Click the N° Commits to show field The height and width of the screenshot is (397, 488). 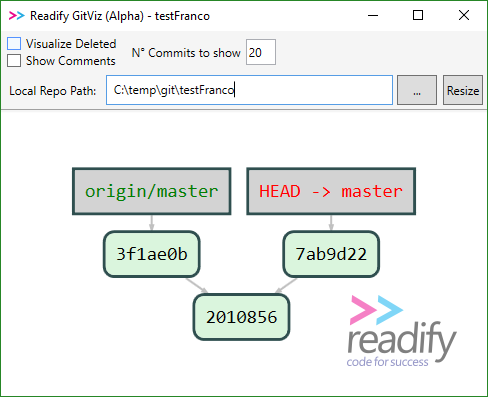(261, 52)
